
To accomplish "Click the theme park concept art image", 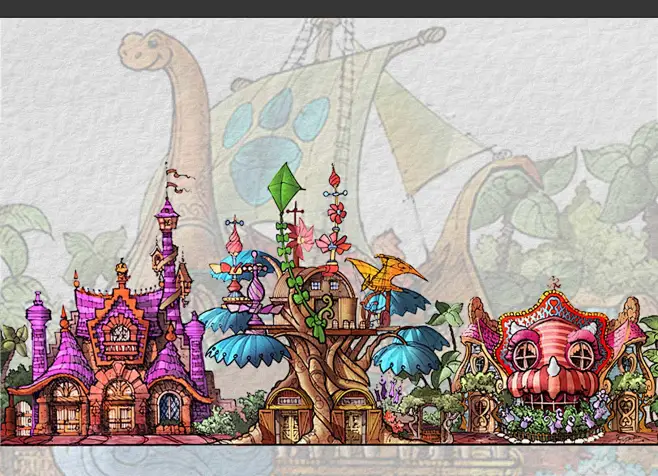I will (x=329, y=247).
